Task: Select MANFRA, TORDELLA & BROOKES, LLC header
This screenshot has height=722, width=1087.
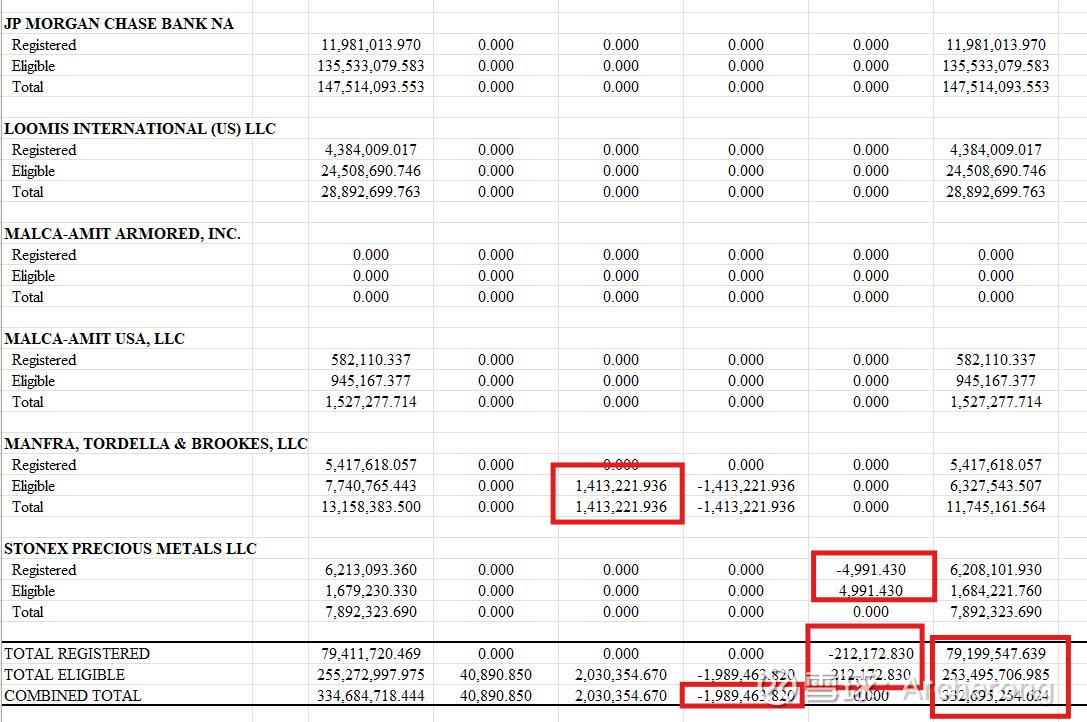Action: click(156, 444)
